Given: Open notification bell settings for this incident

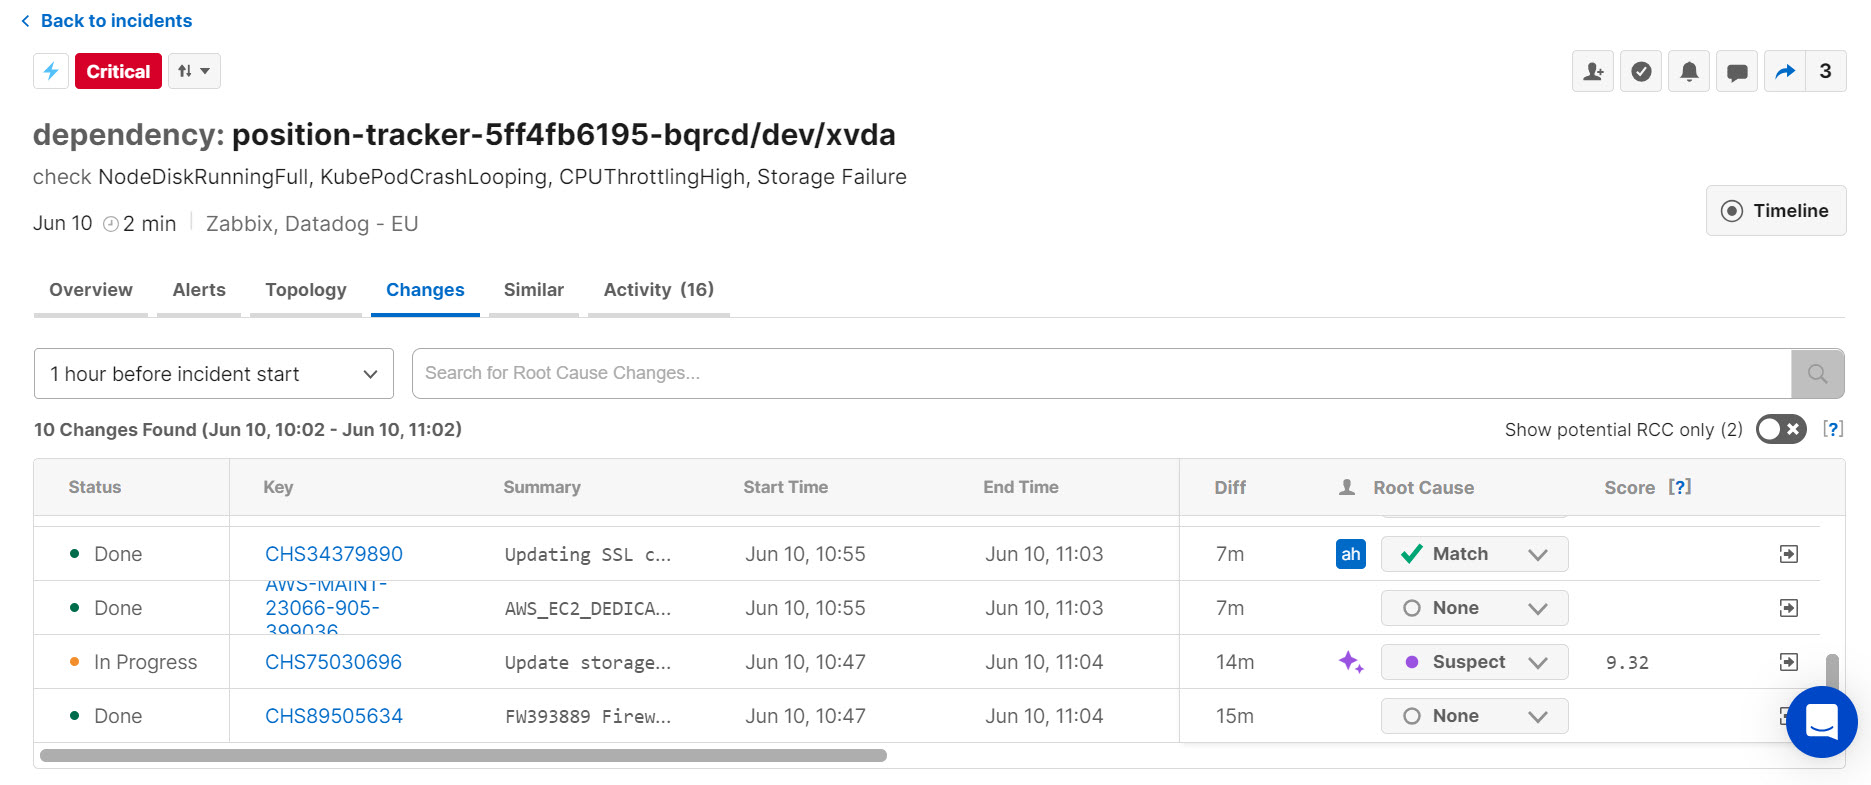Looking at the screenshot, I should click(x=1688, y=71).
